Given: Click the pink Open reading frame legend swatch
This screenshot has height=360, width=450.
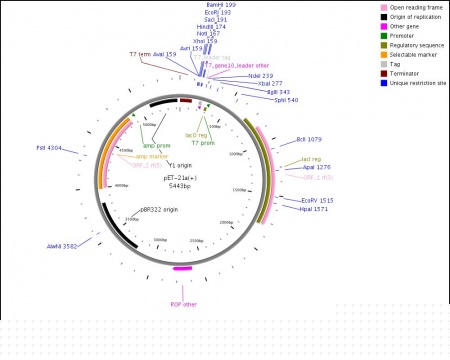Looking at the screenshot, I should point(384,8).
